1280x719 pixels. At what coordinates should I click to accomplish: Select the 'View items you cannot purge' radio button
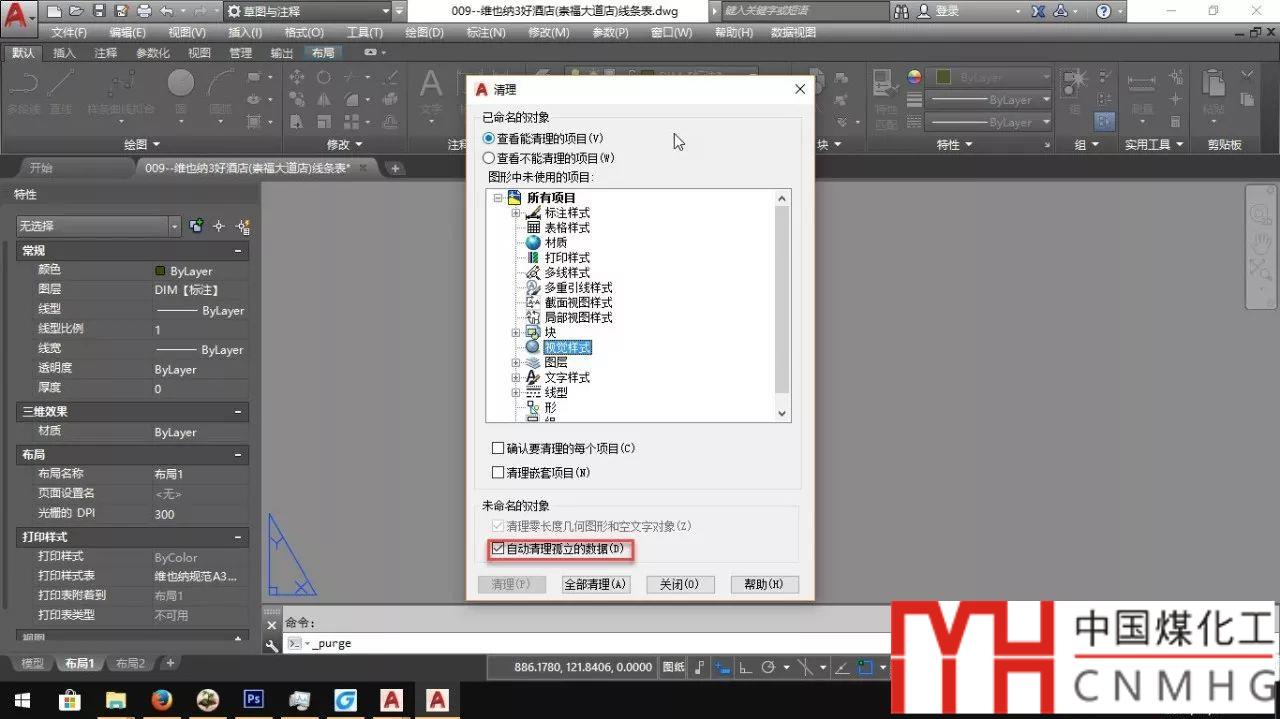pos(489,158)
